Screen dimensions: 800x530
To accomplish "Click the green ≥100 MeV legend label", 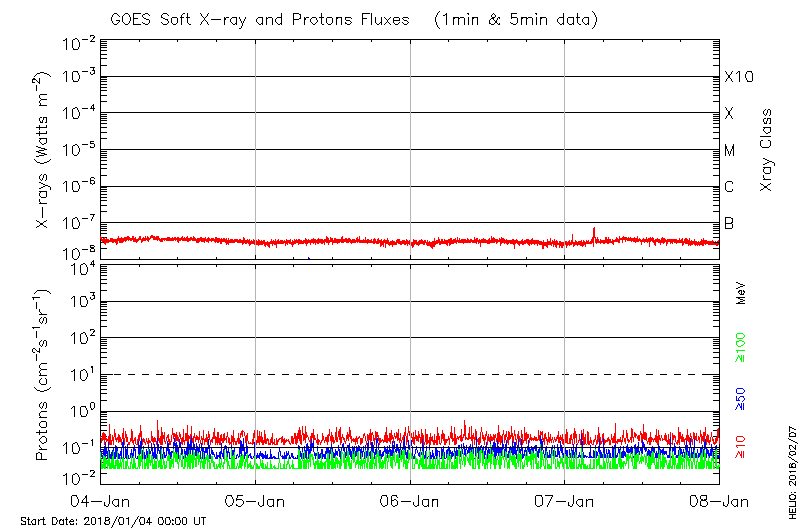I will 742,347.
